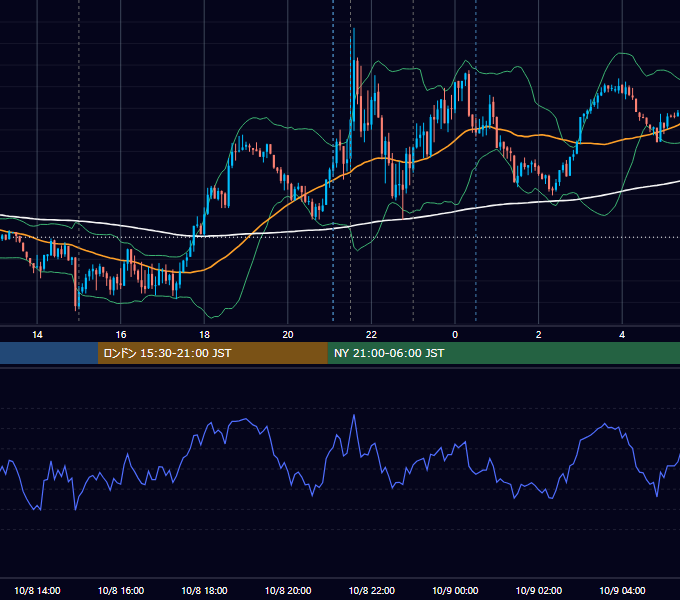Viewport: 680px width, 600px height.
Task: Click the 18 hour axis label
Action: tap(204, 335)
